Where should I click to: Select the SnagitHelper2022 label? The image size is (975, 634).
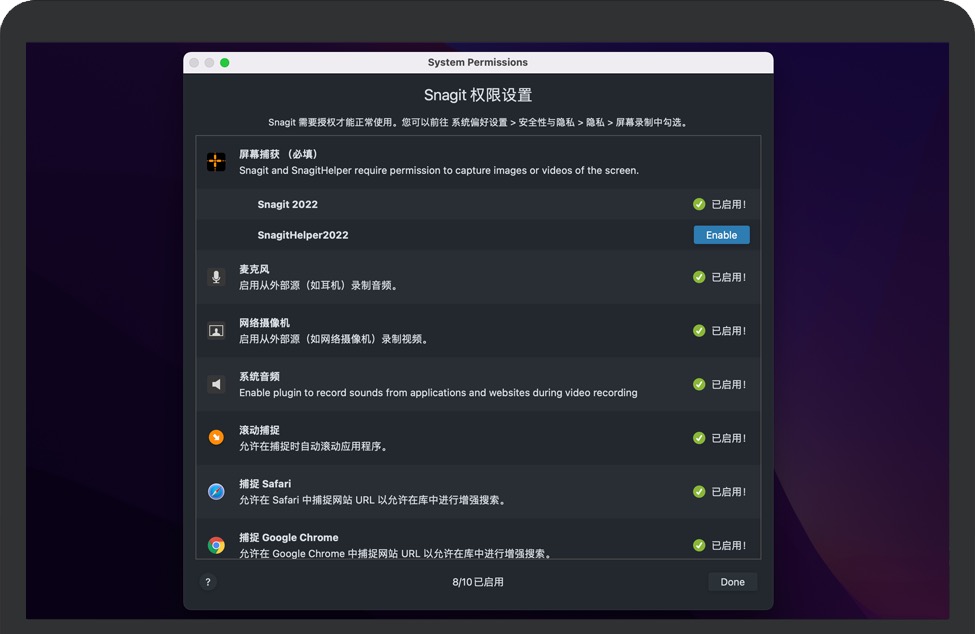coord(303,235)
